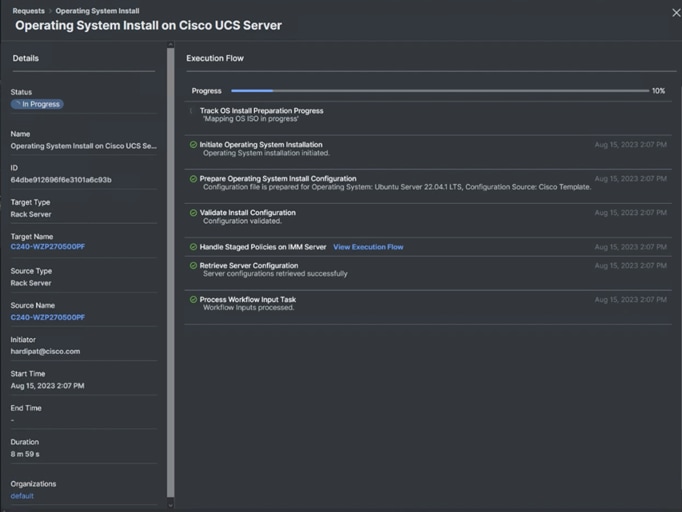
Task: Click initiator hardipat@cisco.com
Action: (x=45, y=351)
